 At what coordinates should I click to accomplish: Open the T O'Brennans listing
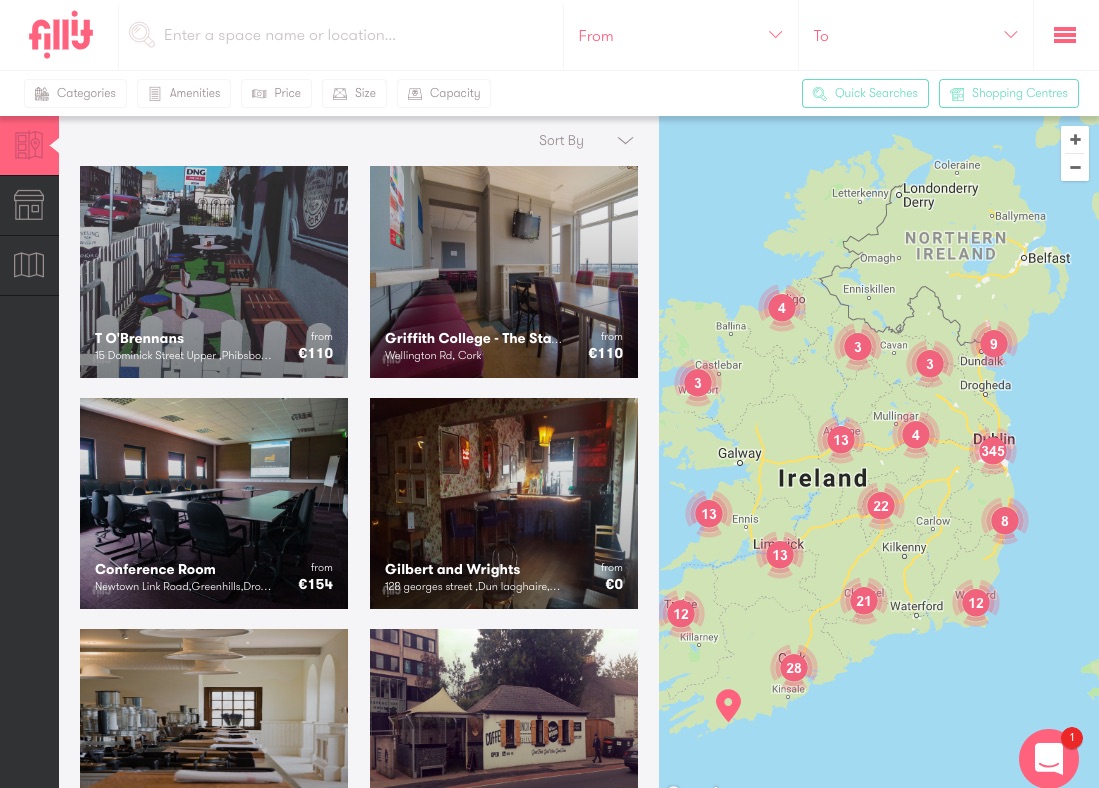(x=214, y=272)
